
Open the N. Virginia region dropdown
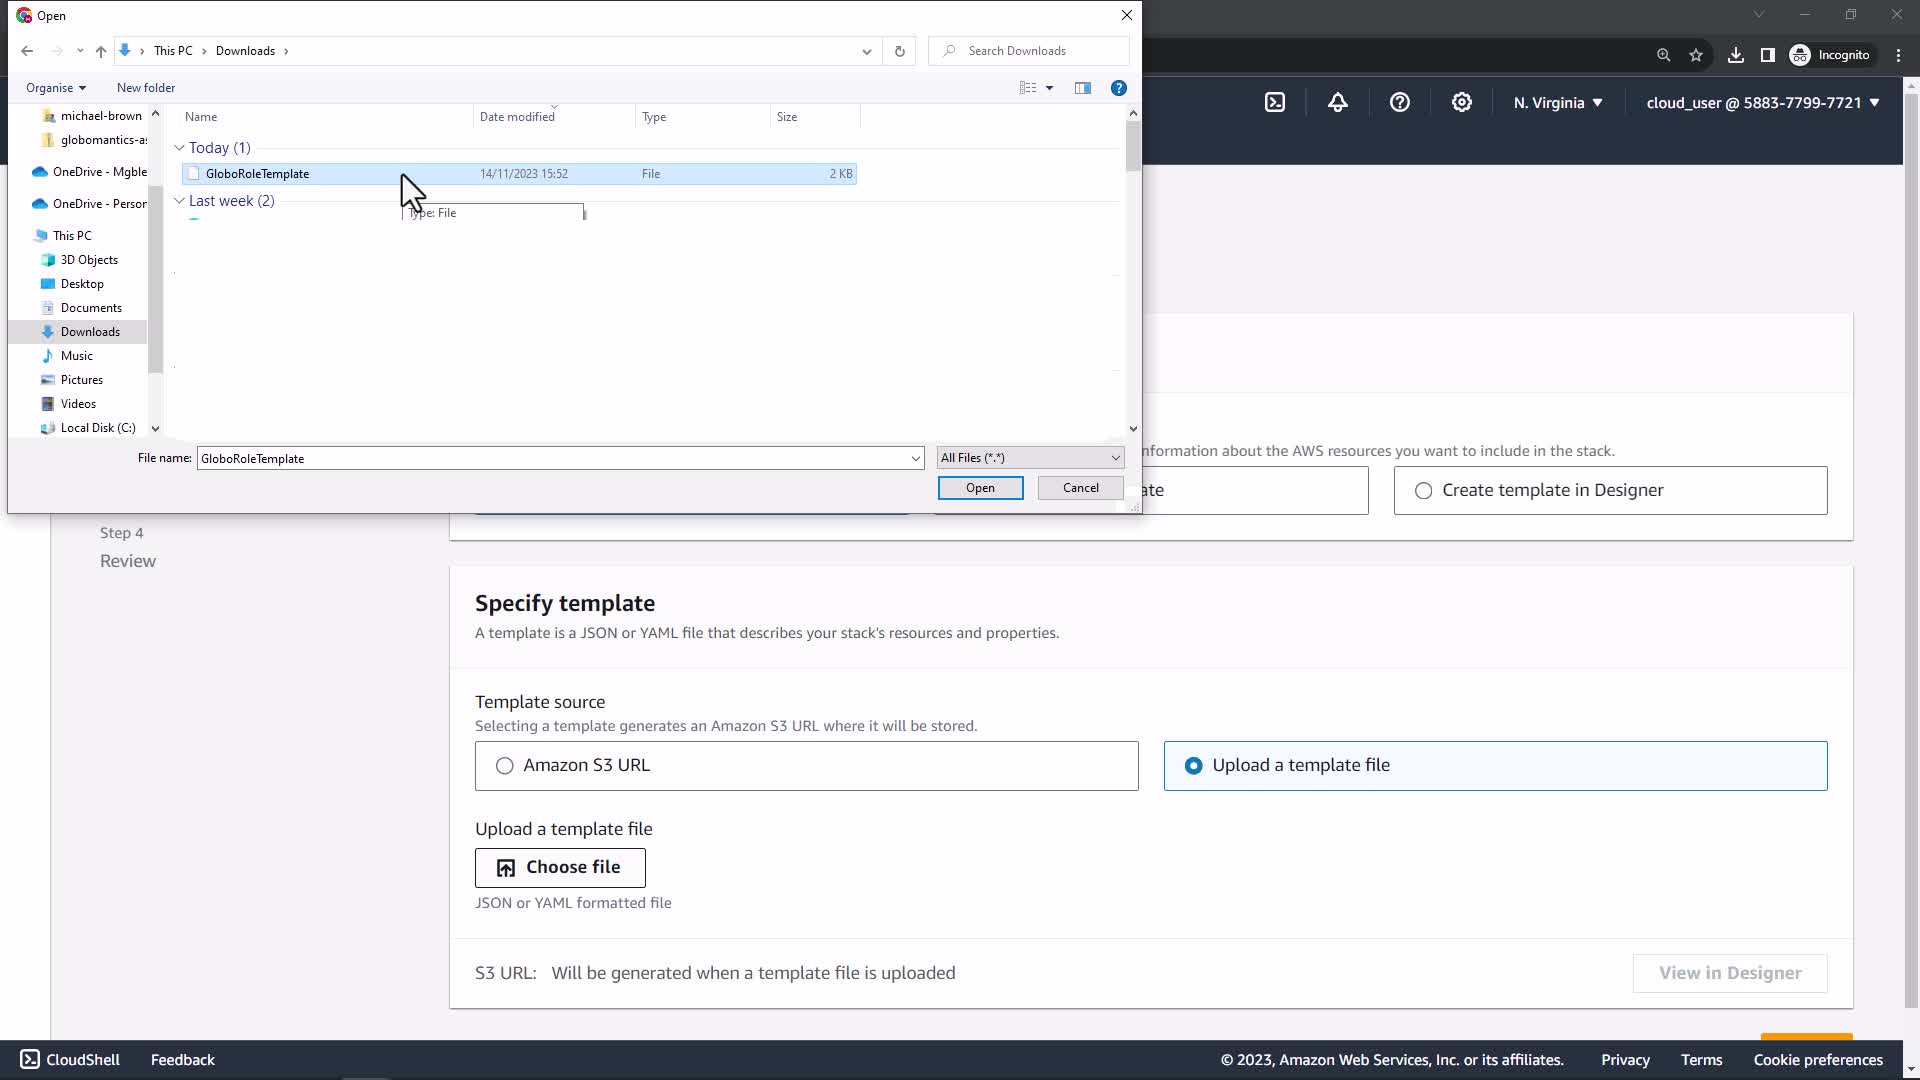pyautogui.click(x=1557, y=102)
